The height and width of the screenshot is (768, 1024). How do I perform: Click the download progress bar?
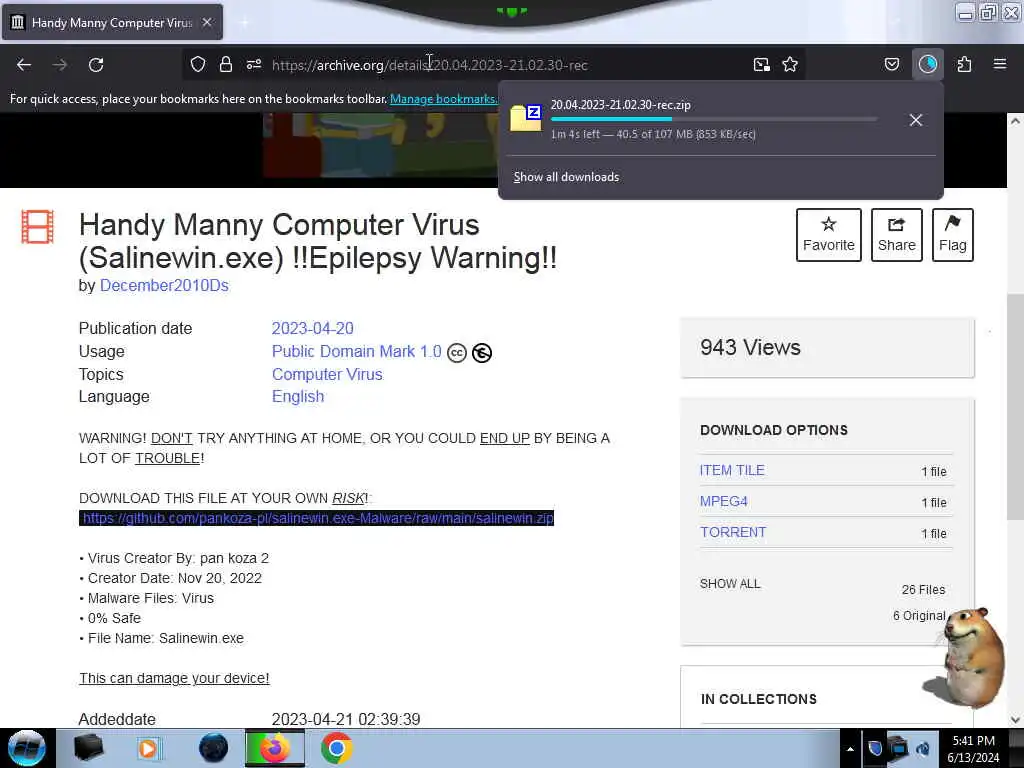click(714, 119)
